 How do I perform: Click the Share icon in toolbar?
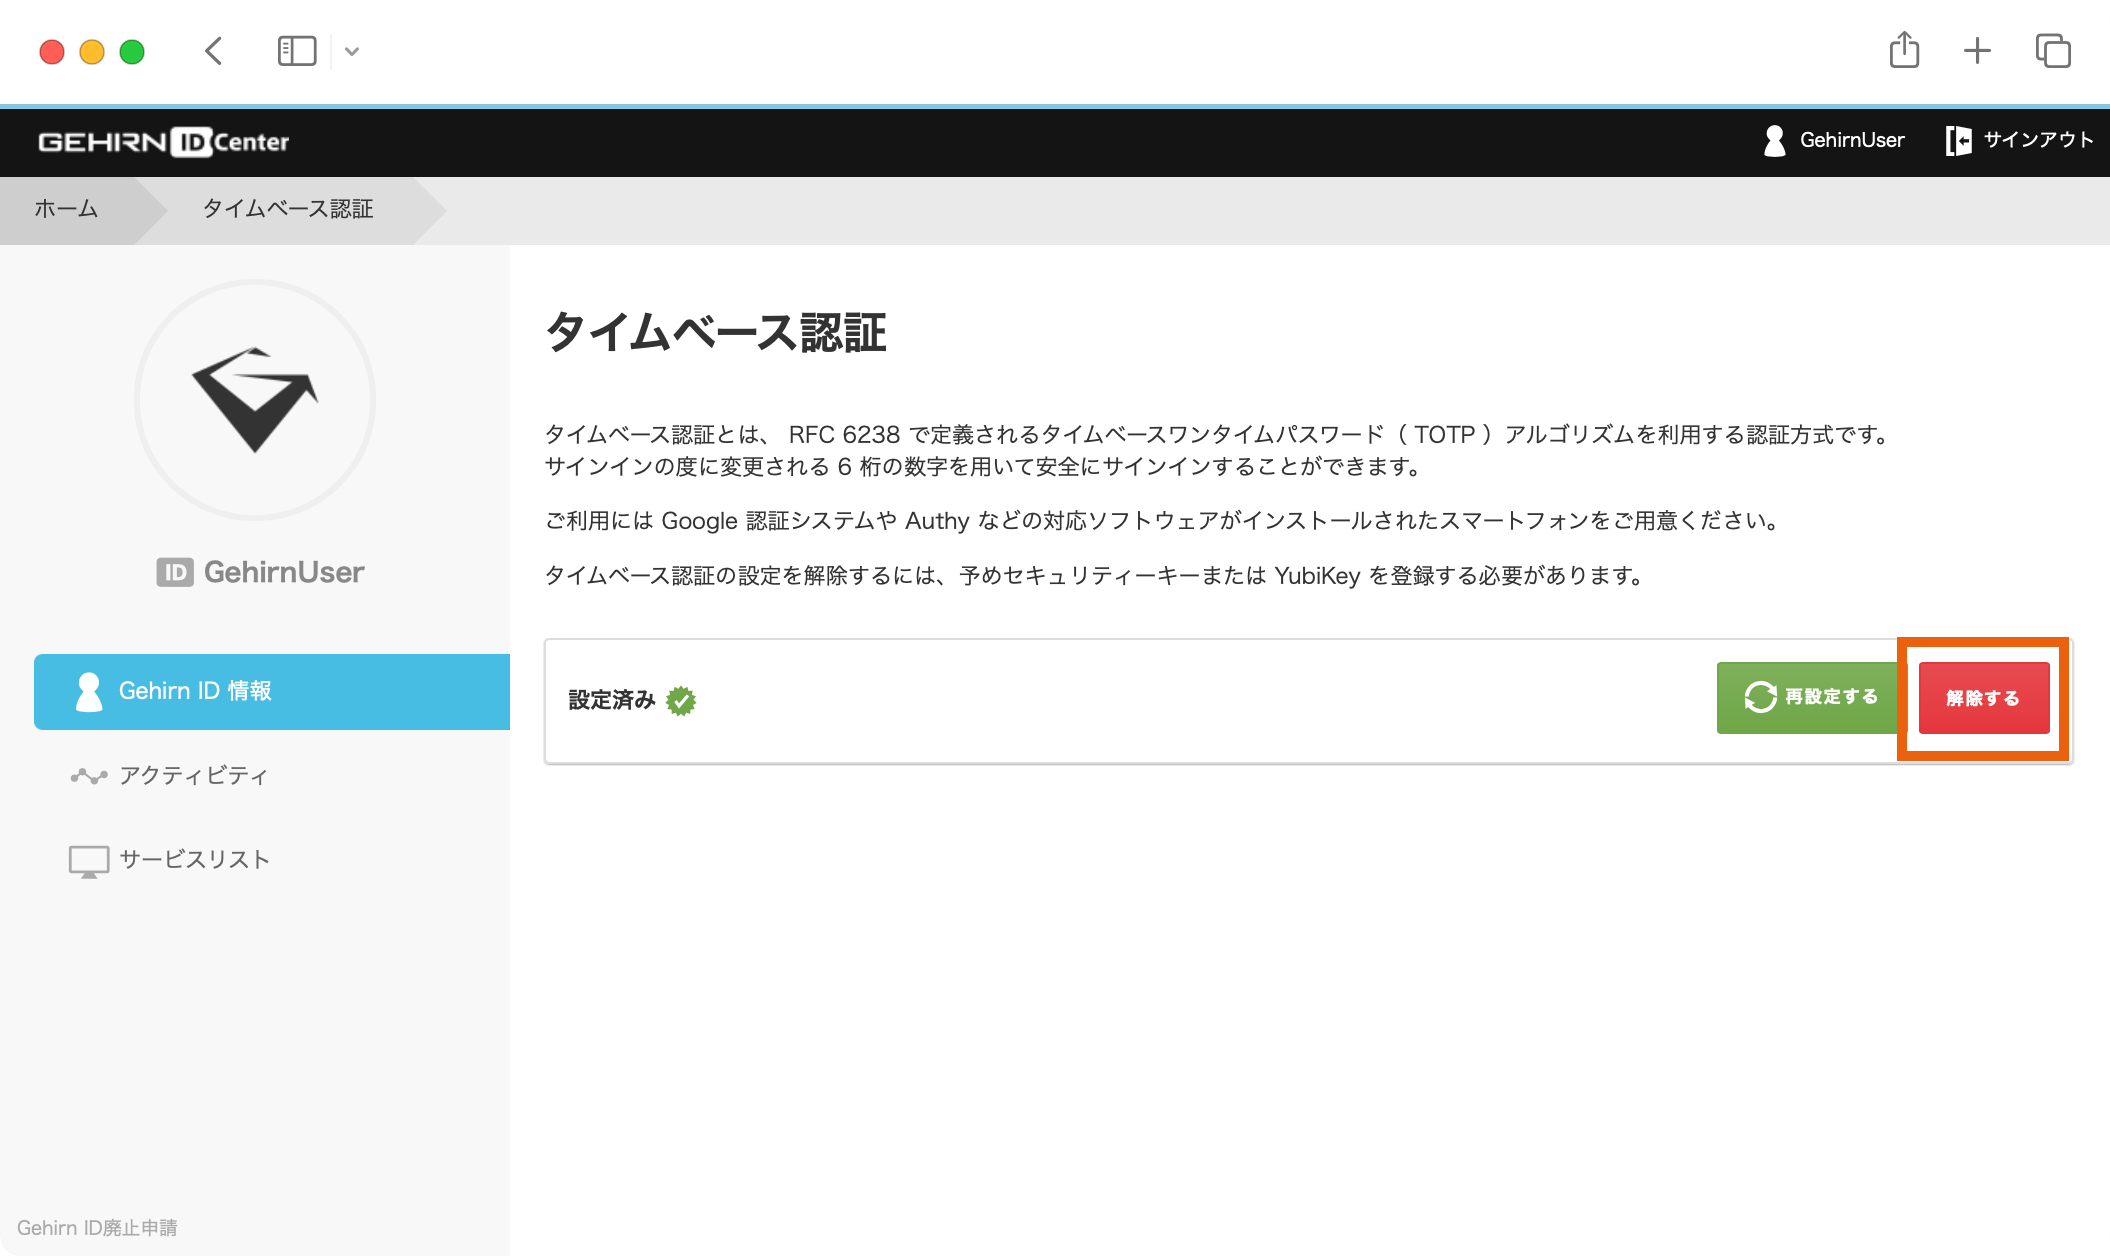[x=1904, y=50]
